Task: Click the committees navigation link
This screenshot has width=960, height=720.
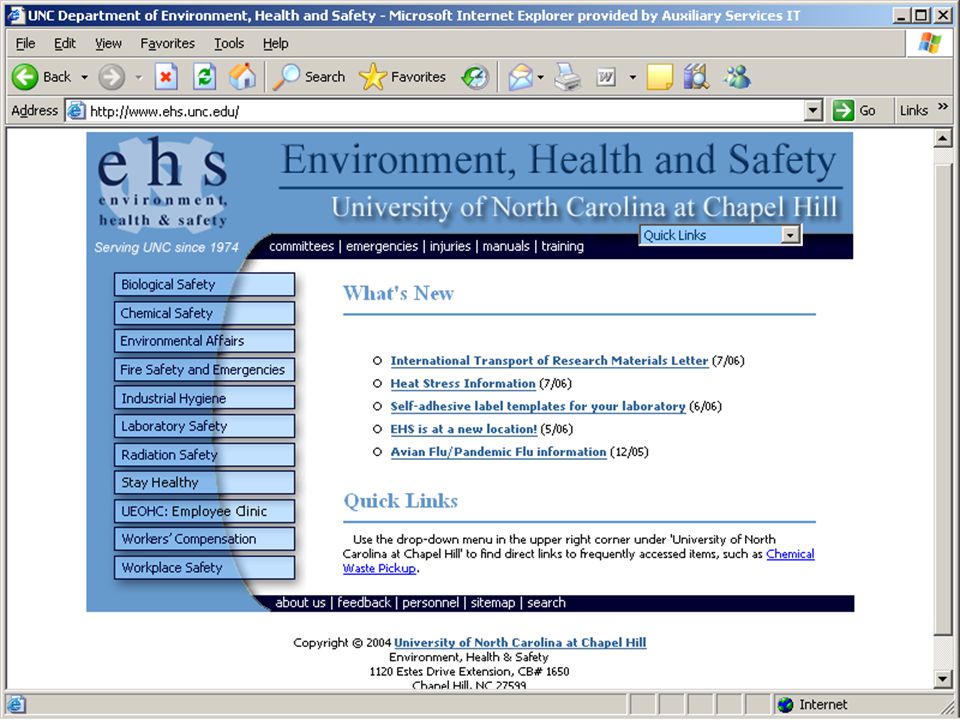Action: tap(301, 246)
